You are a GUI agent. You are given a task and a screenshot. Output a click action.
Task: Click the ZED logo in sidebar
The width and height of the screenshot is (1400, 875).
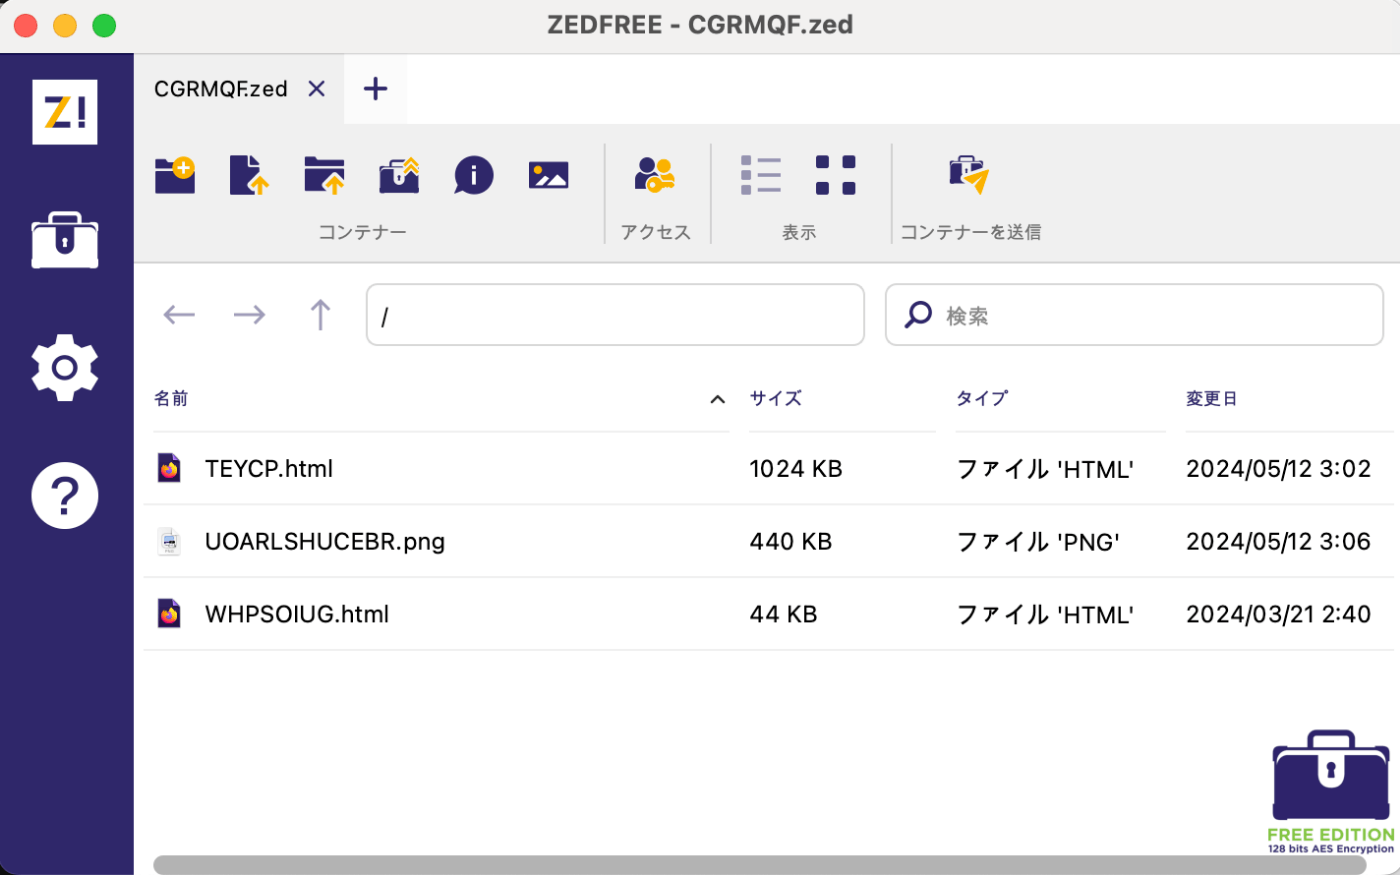(65, 112)
